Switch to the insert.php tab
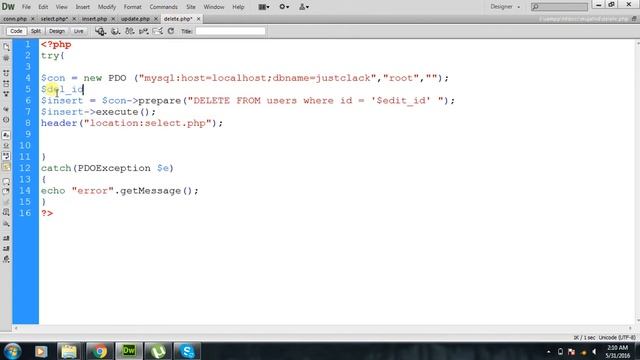This screenshot has width=640, height=360. click(94, 19)
